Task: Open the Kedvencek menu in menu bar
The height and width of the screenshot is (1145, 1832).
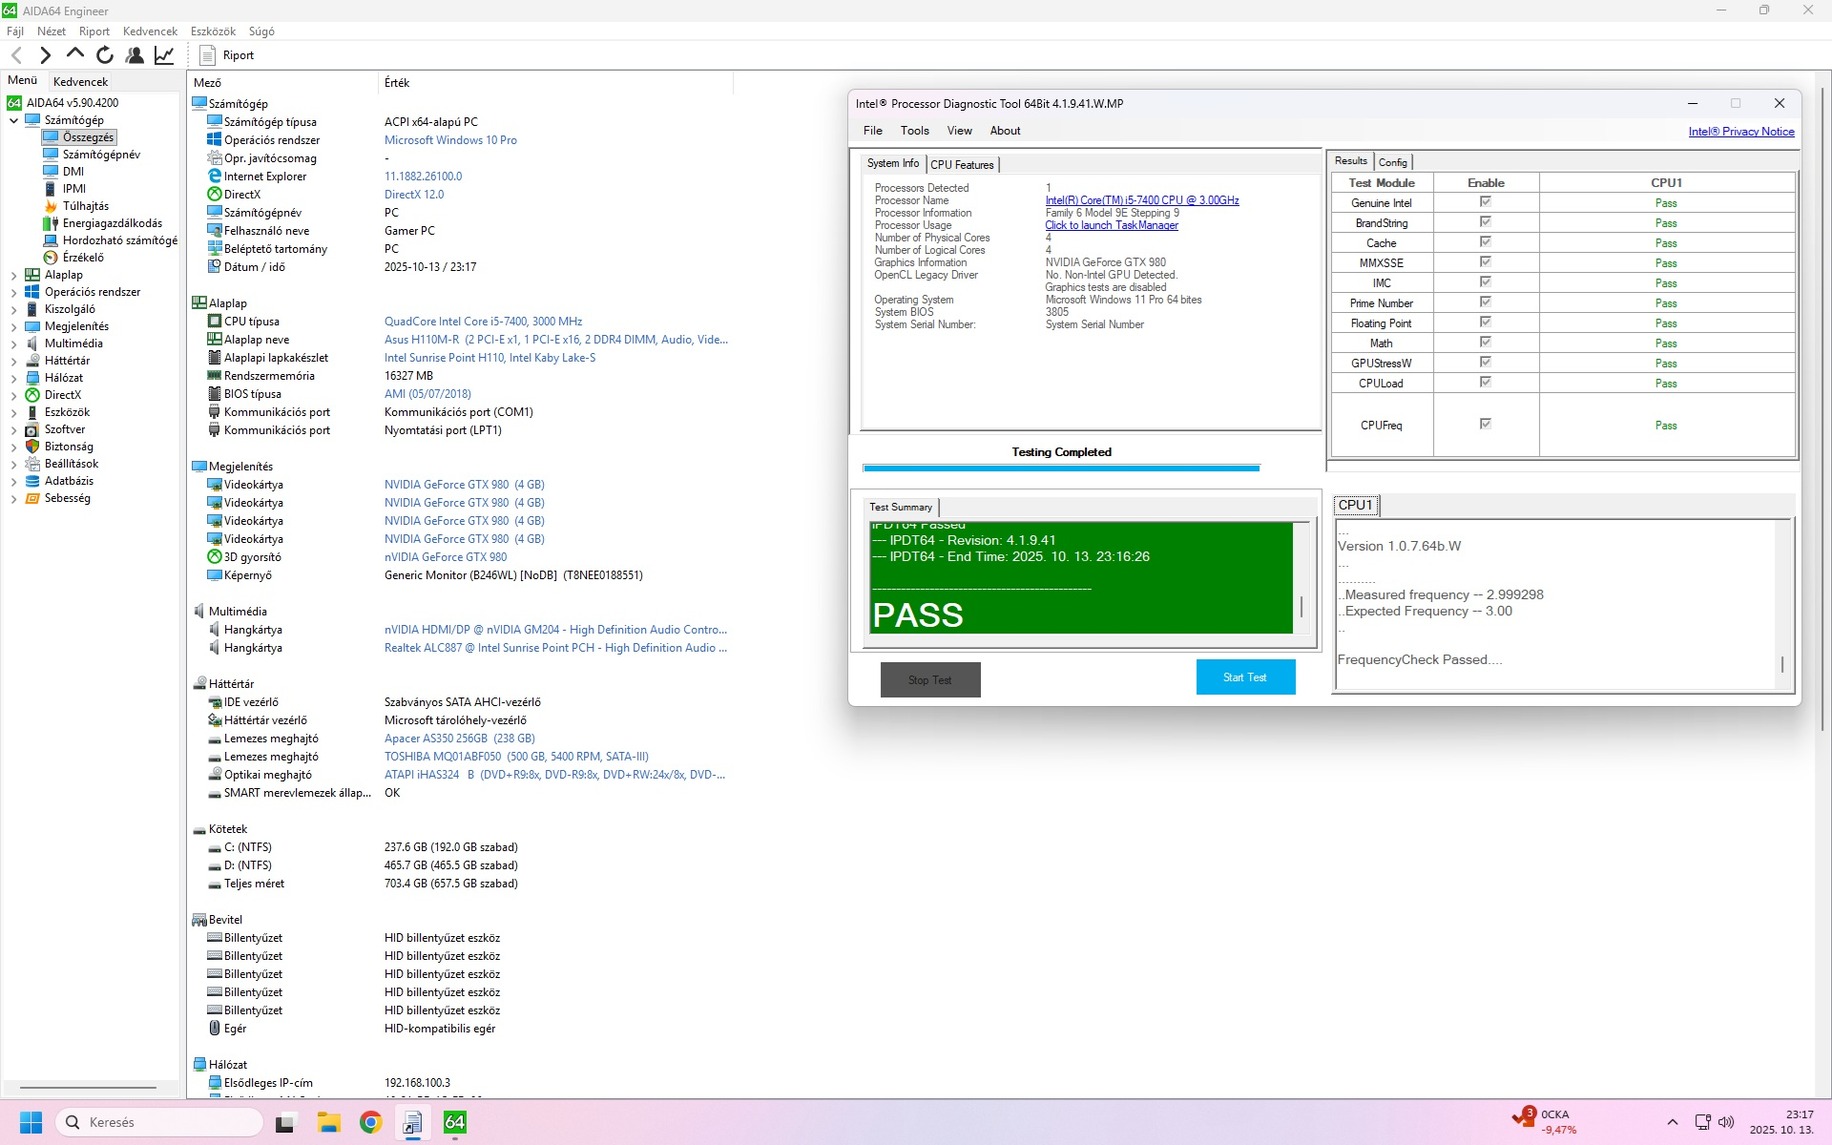Action: (x=150, y=31)
